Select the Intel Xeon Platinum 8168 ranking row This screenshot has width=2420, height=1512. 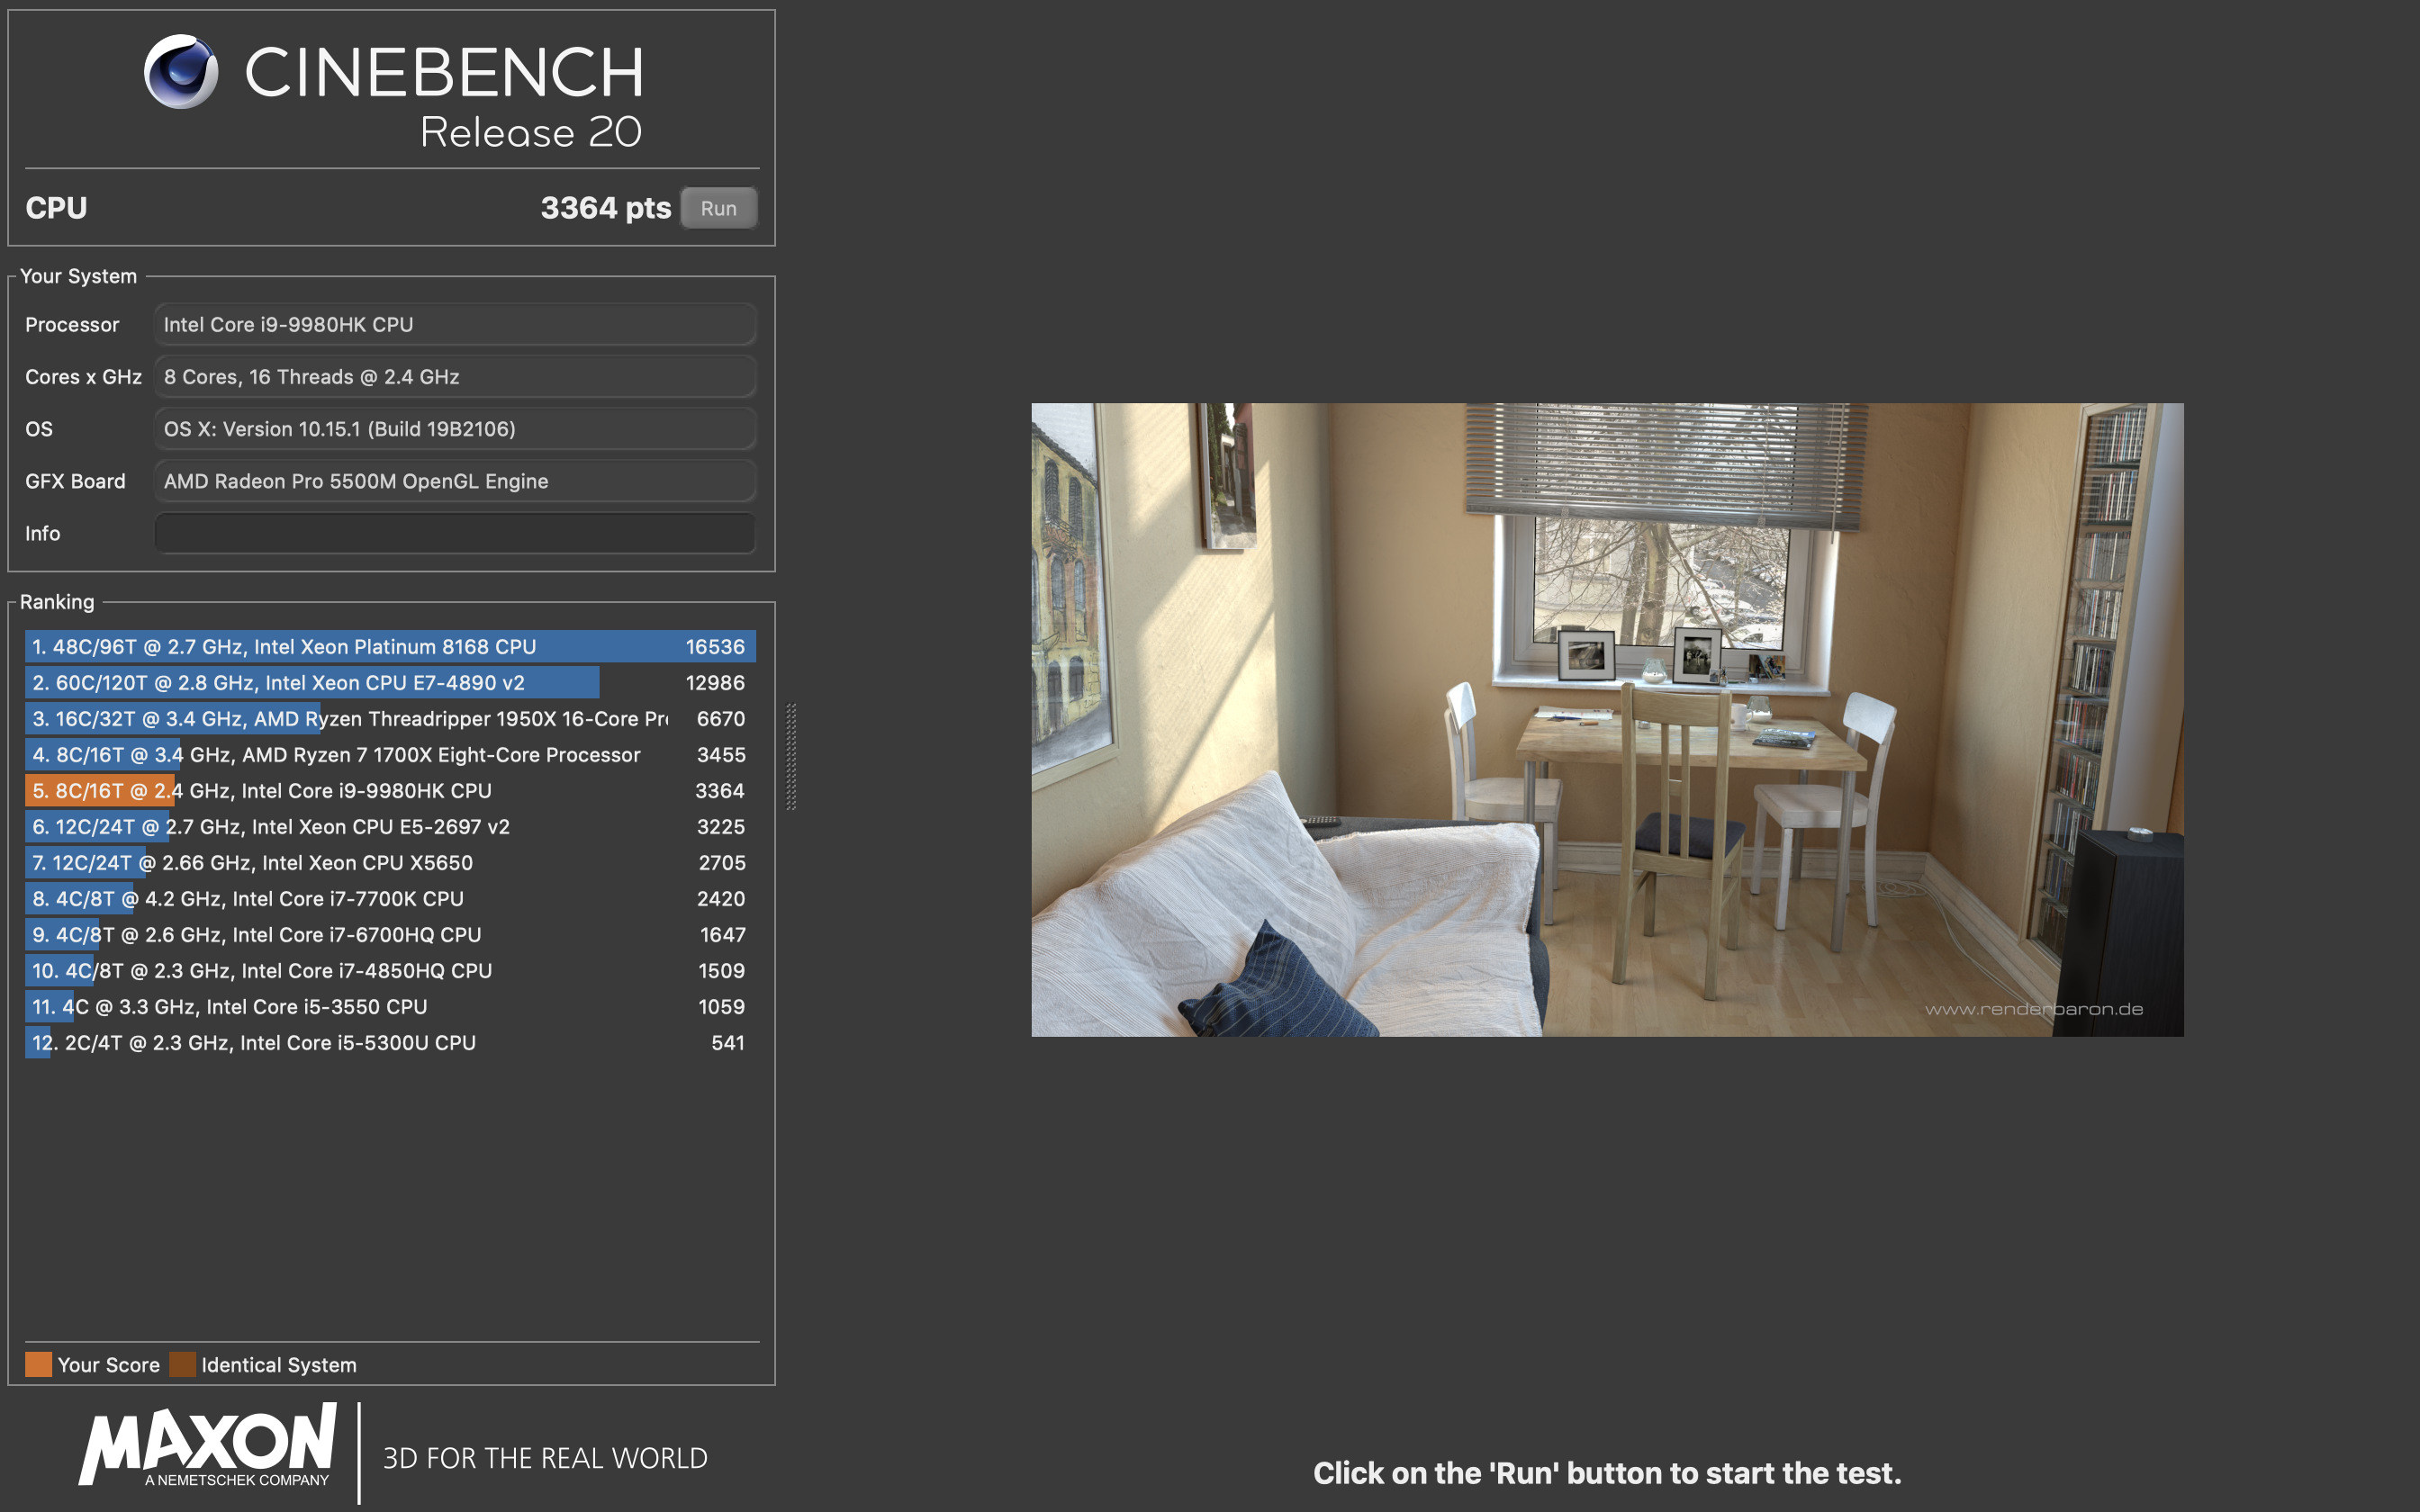pyautogui.click(x=390, y=647)
